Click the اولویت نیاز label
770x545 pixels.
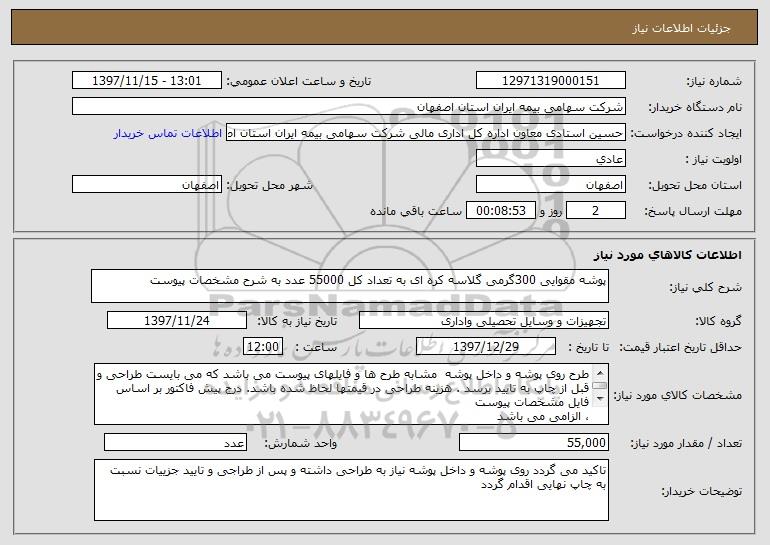(x=714, y=159)
